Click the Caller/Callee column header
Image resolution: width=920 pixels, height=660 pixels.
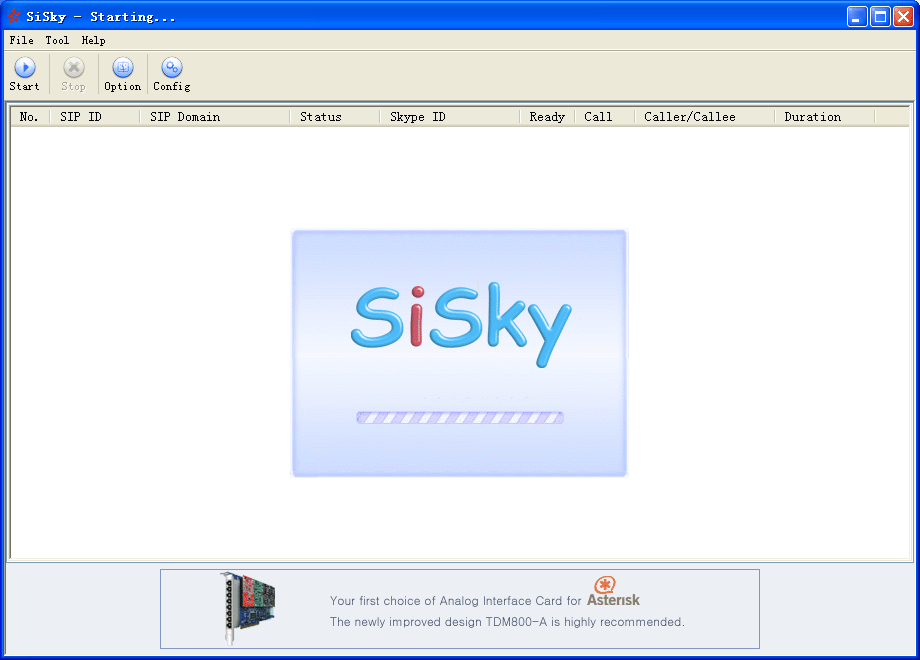pos(705,117)
